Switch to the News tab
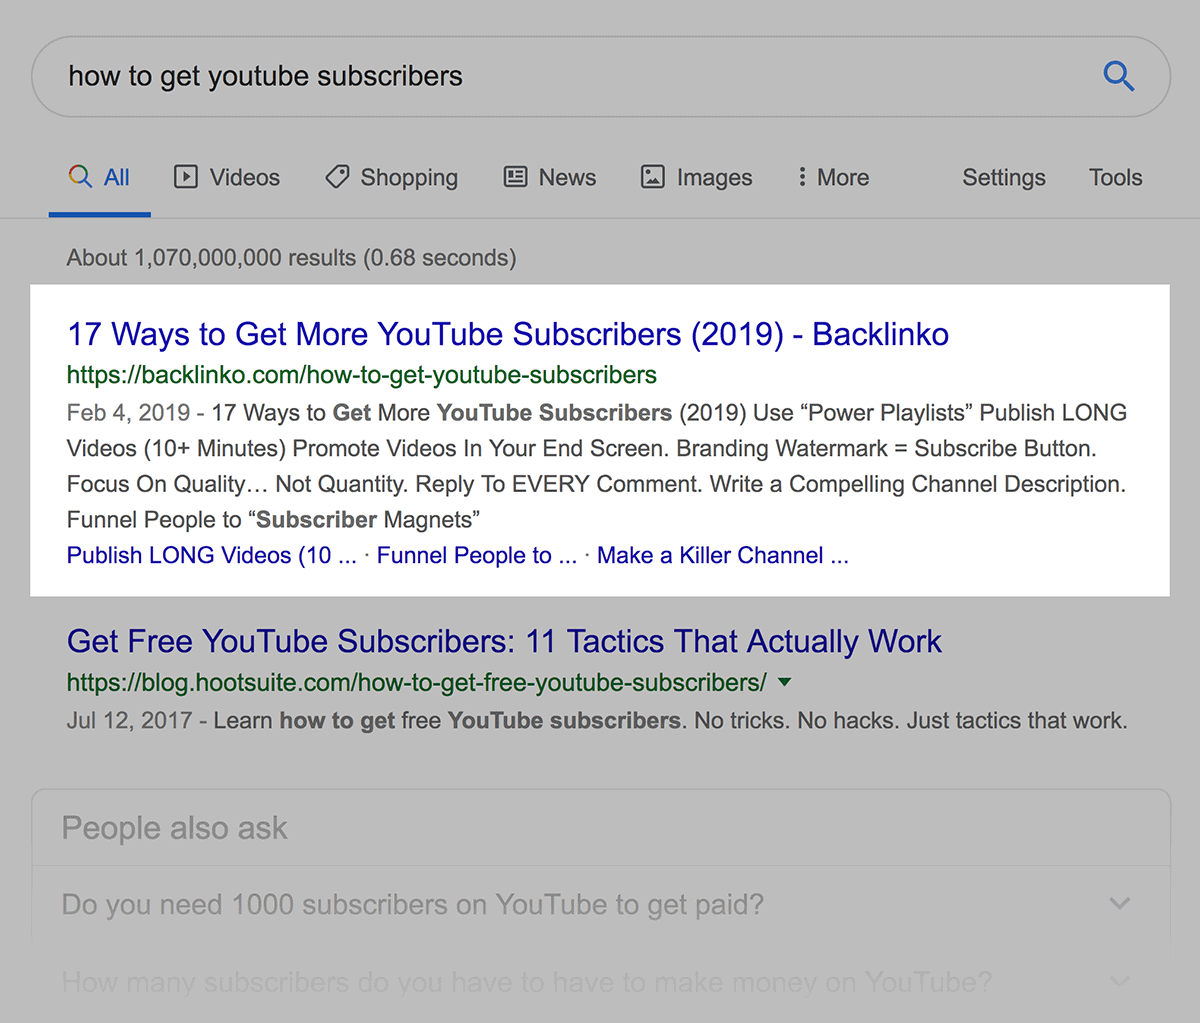The width and height of the screenshot is (1200, 1023). tap(550, 177)
